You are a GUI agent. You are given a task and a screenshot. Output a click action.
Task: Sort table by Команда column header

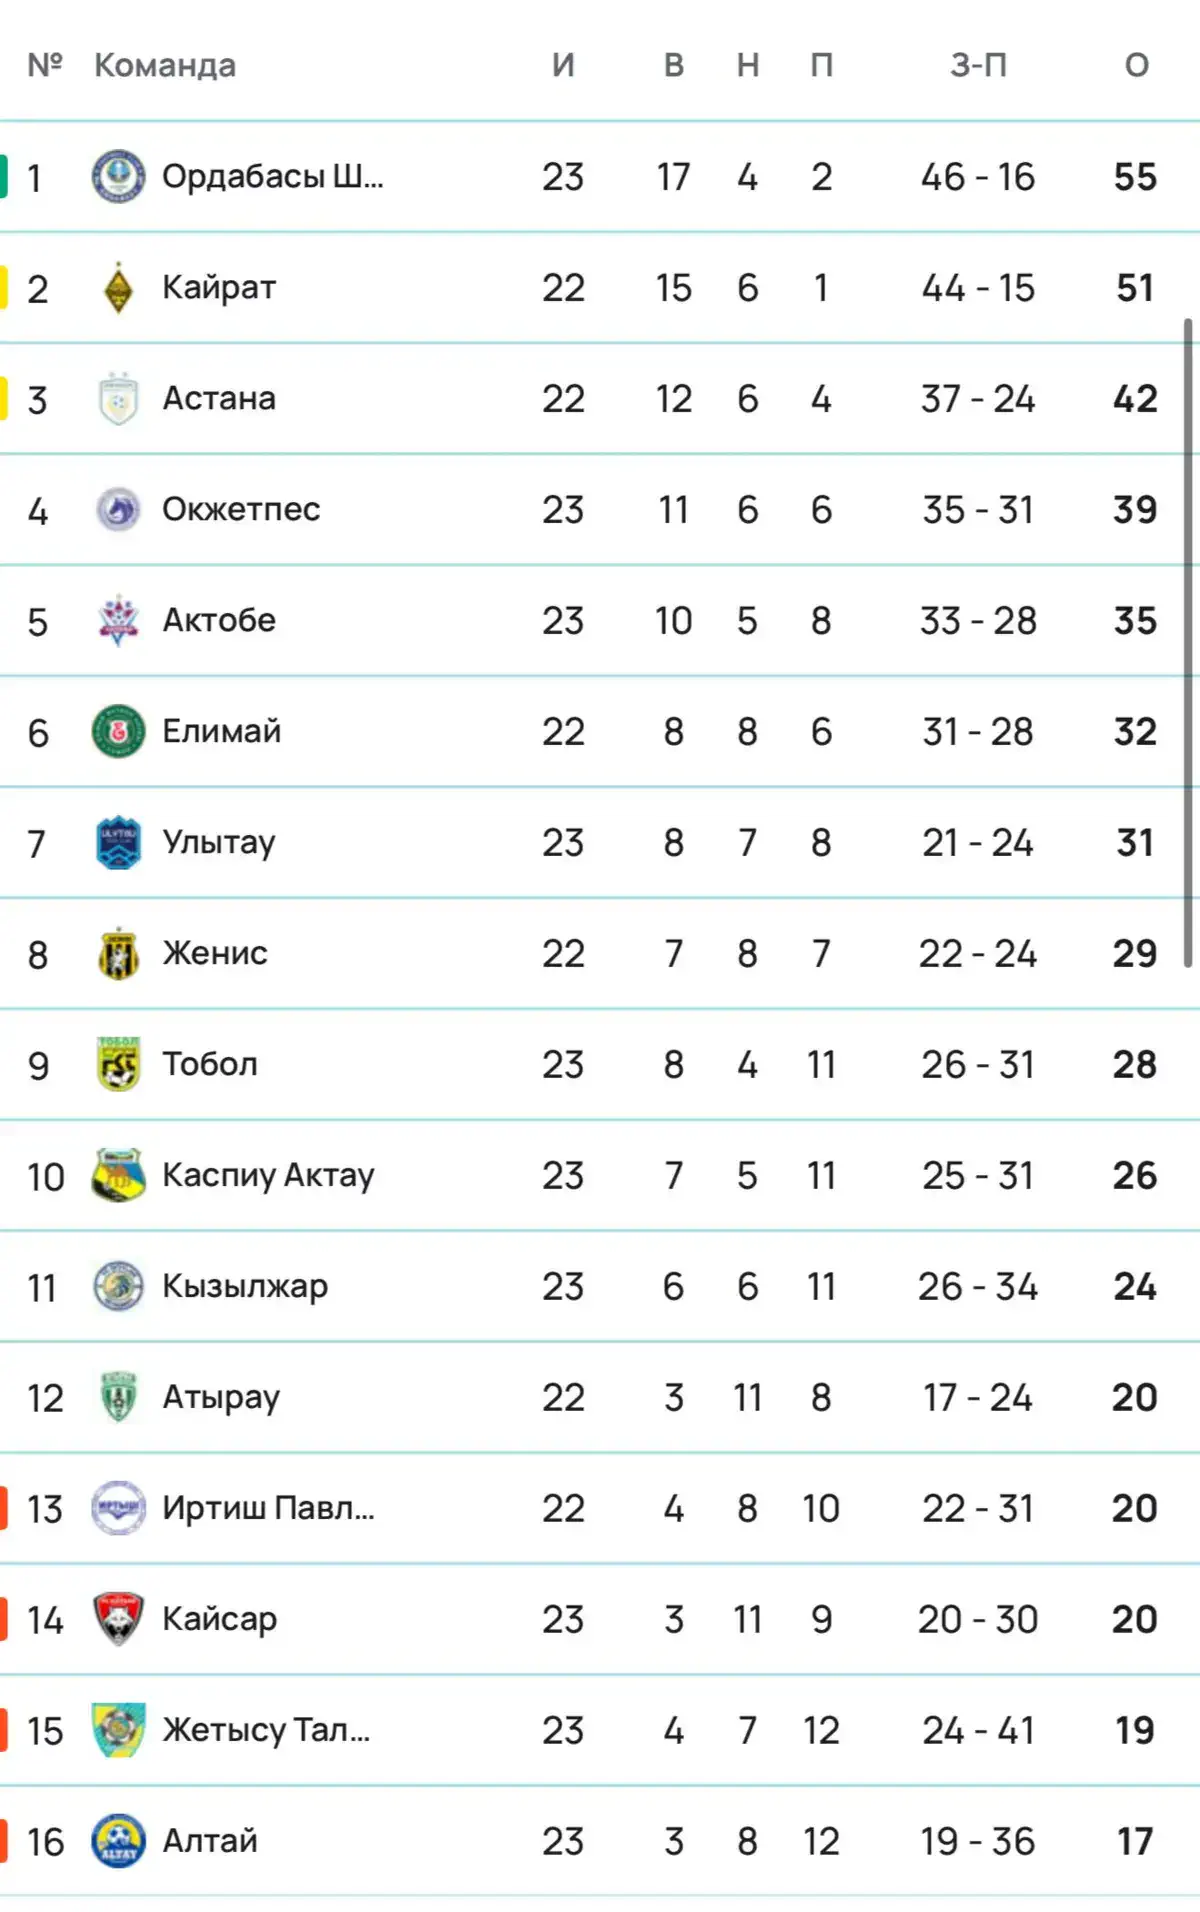(165, 65)
